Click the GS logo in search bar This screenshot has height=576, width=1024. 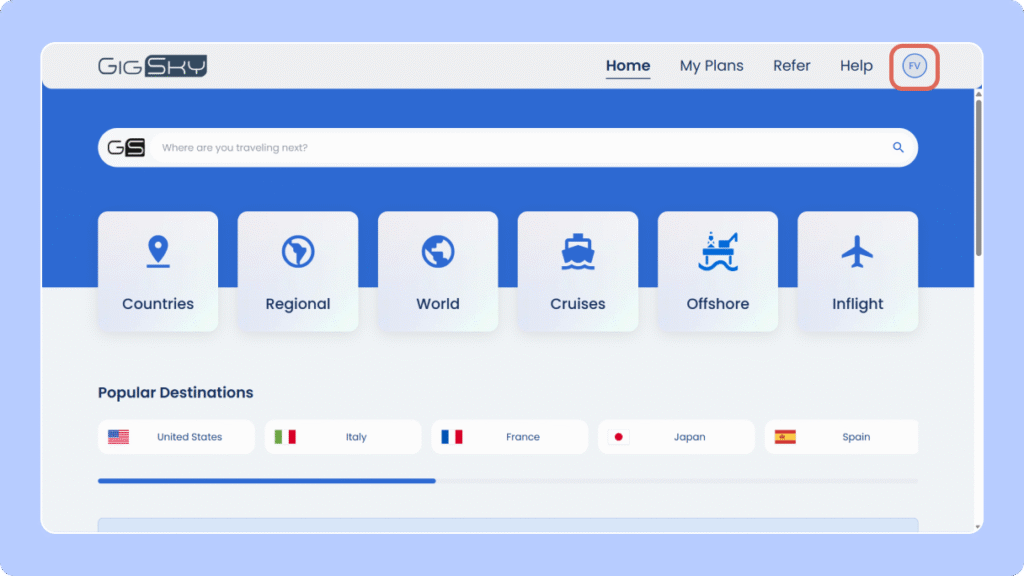tap(127, 148)
